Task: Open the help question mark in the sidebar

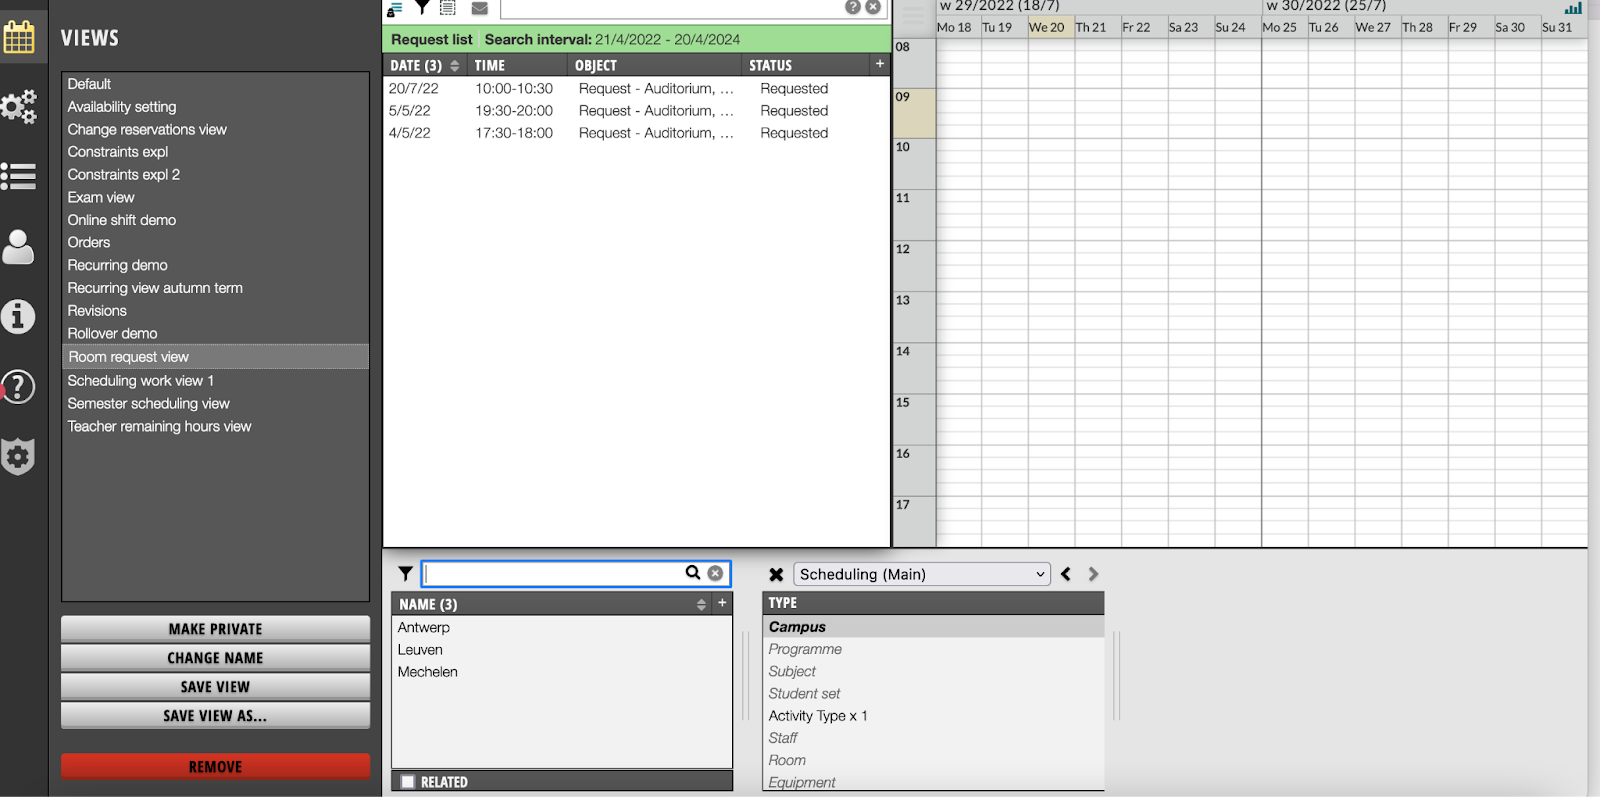Action: [18, 386]
